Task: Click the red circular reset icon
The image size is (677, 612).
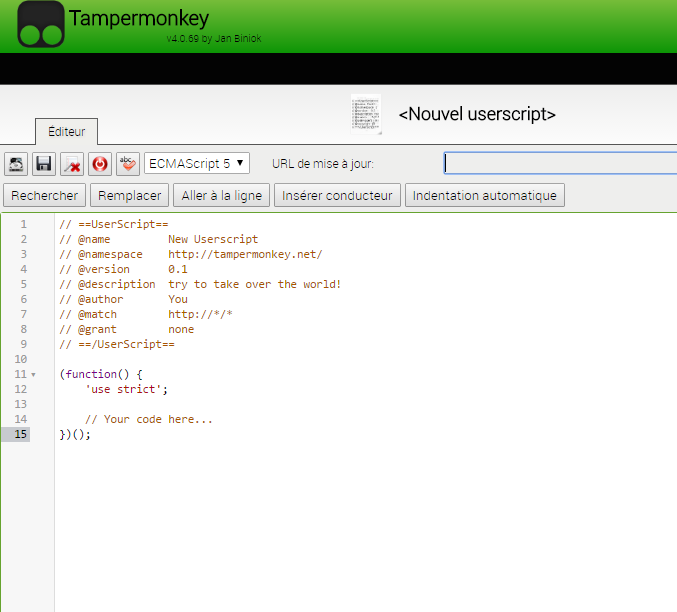Action: pyautogui.click(x=100, y=163)
